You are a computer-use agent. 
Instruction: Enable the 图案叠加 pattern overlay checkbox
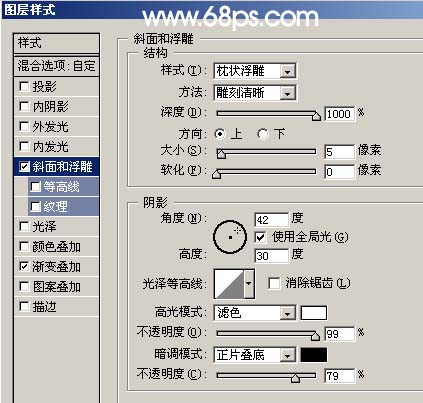(x=24, y=287)
